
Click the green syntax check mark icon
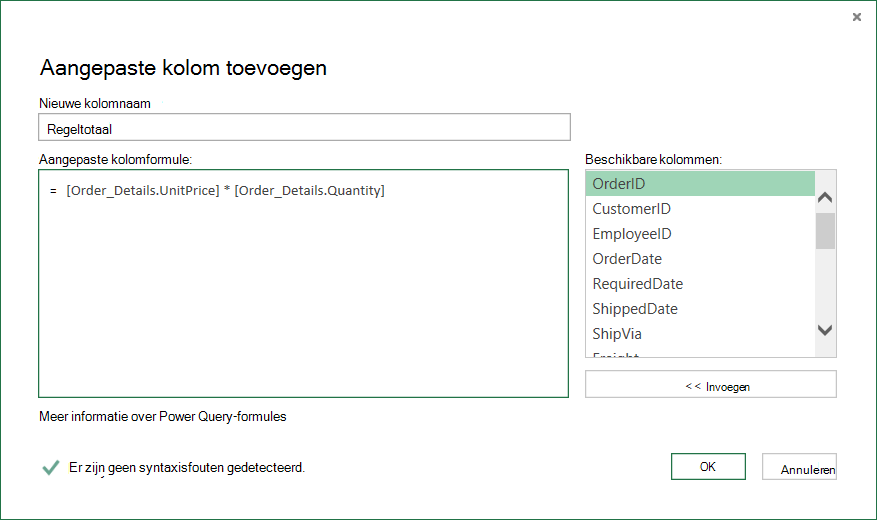coord(50,467)
